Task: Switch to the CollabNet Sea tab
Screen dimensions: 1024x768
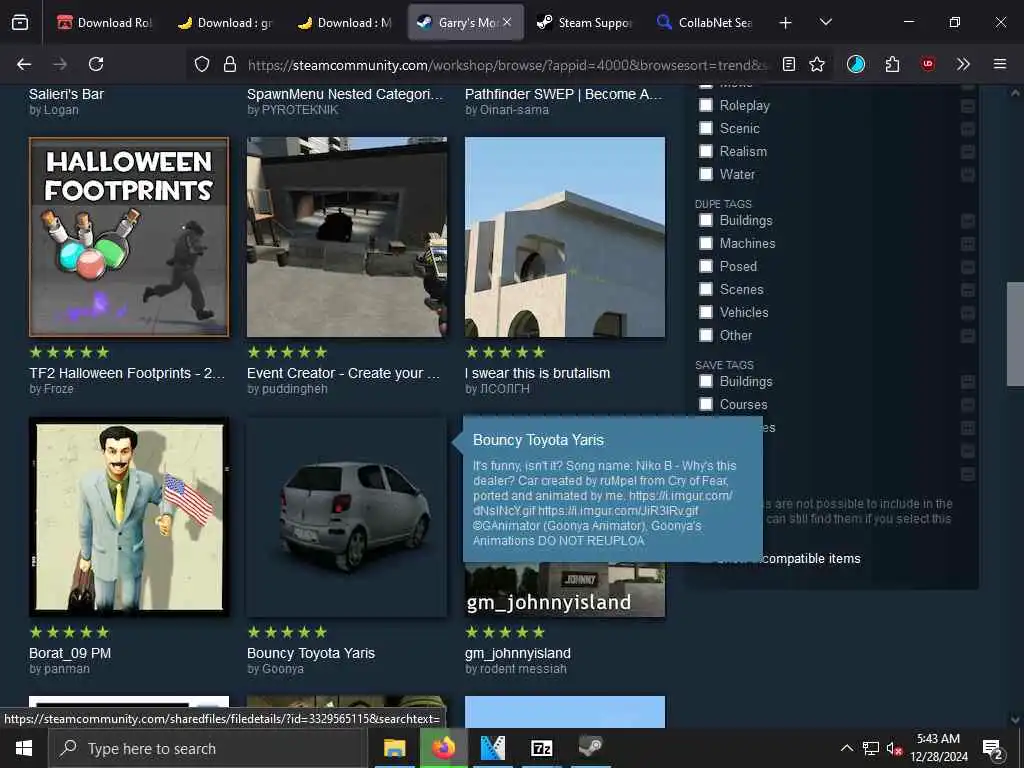Action: (x=705, y=23)
